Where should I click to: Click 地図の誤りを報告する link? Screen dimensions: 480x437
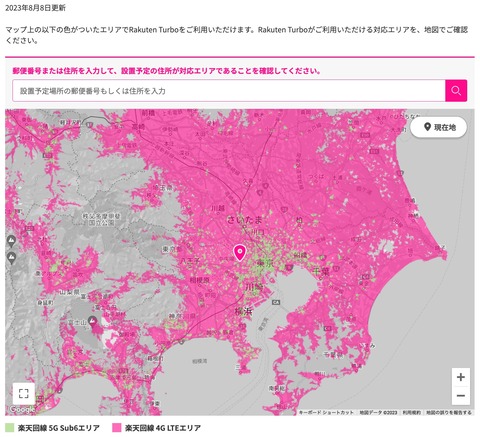tap(449, 413)
